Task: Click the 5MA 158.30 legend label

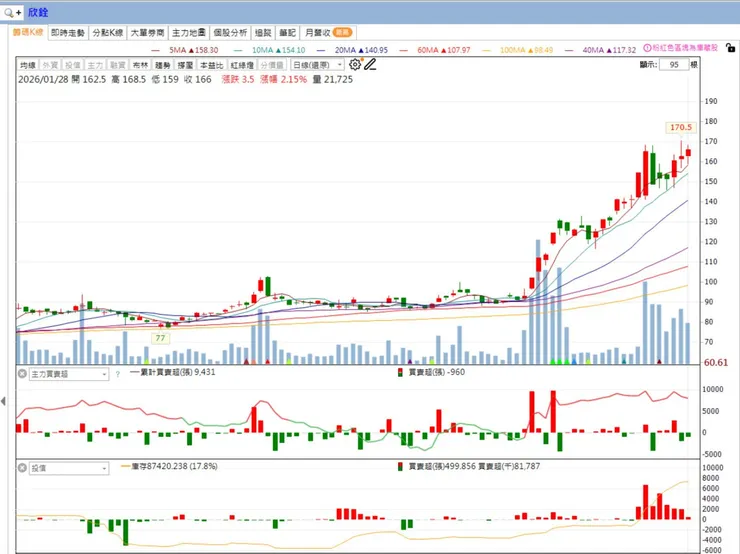Action: point(193,50)
